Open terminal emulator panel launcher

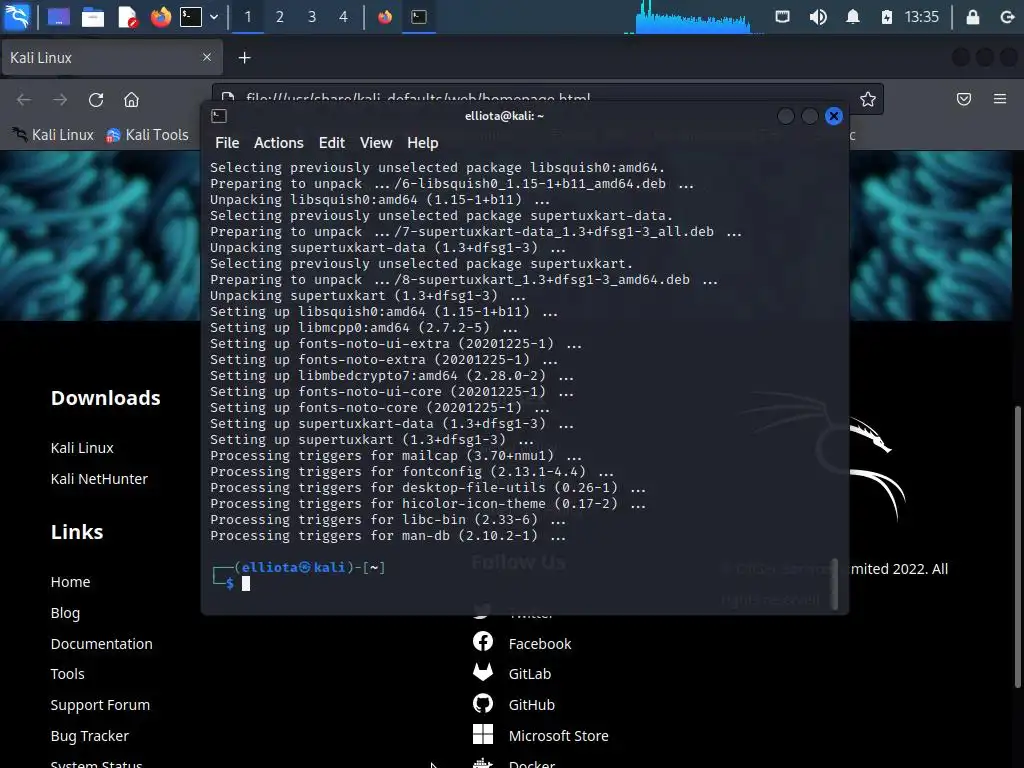191,16
